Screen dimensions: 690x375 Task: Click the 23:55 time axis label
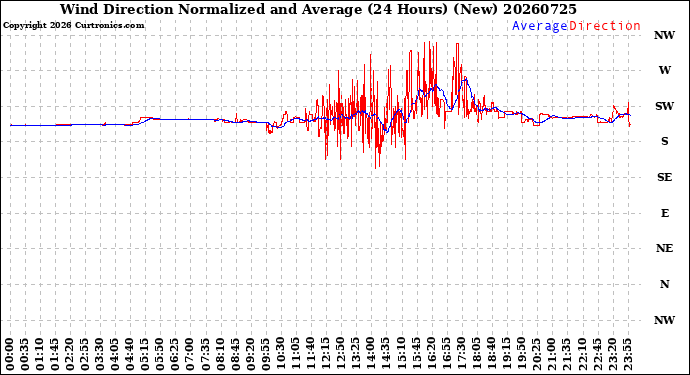coord(627,354)
